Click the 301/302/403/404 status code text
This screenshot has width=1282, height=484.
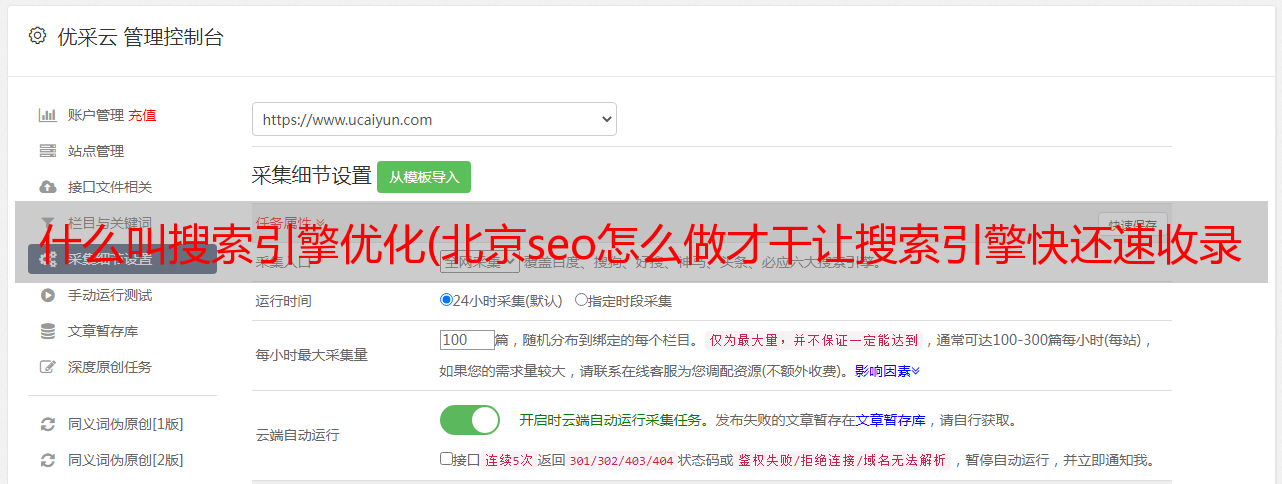[x=621, y=461]
